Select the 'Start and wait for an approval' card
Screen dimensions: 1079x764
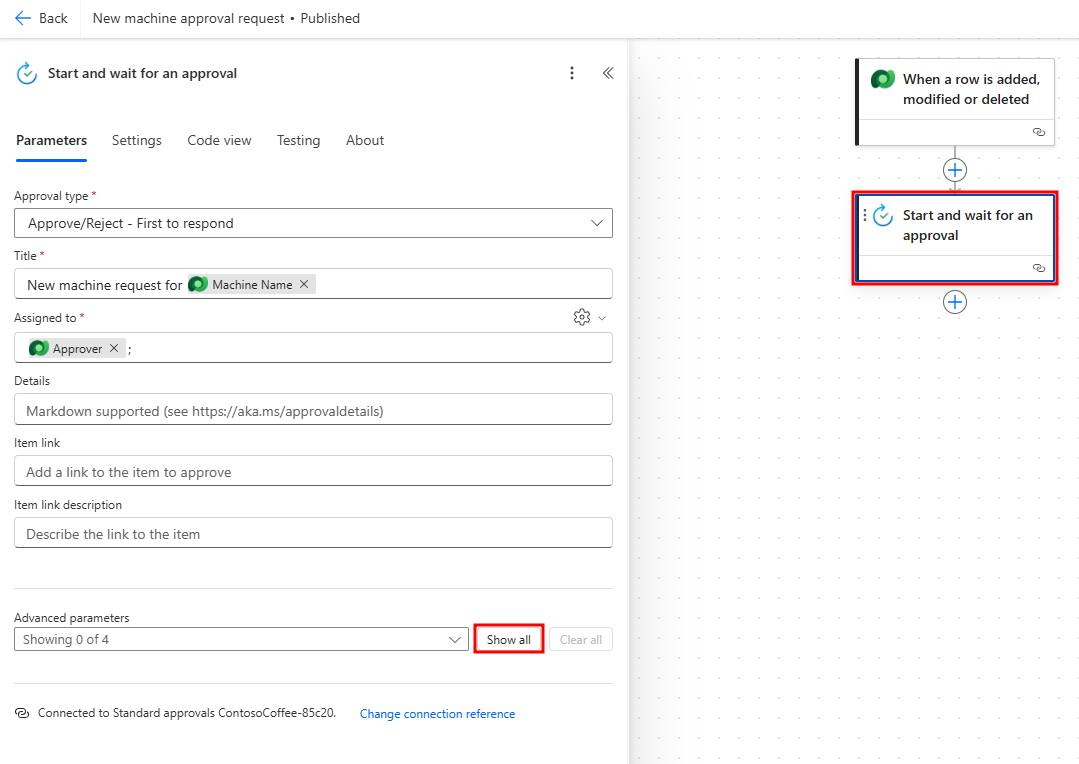pyautogui.click(x=954, y=238)
